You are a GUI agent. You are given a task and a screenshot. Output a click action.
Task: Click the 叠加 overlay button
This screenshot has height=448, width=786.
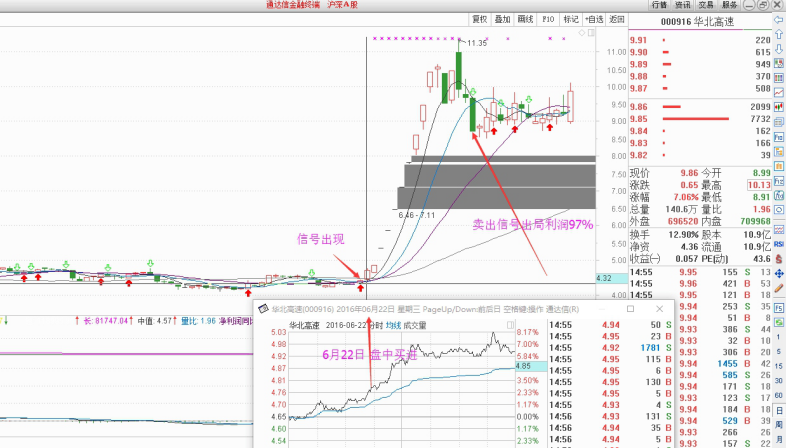pos(502,20)
